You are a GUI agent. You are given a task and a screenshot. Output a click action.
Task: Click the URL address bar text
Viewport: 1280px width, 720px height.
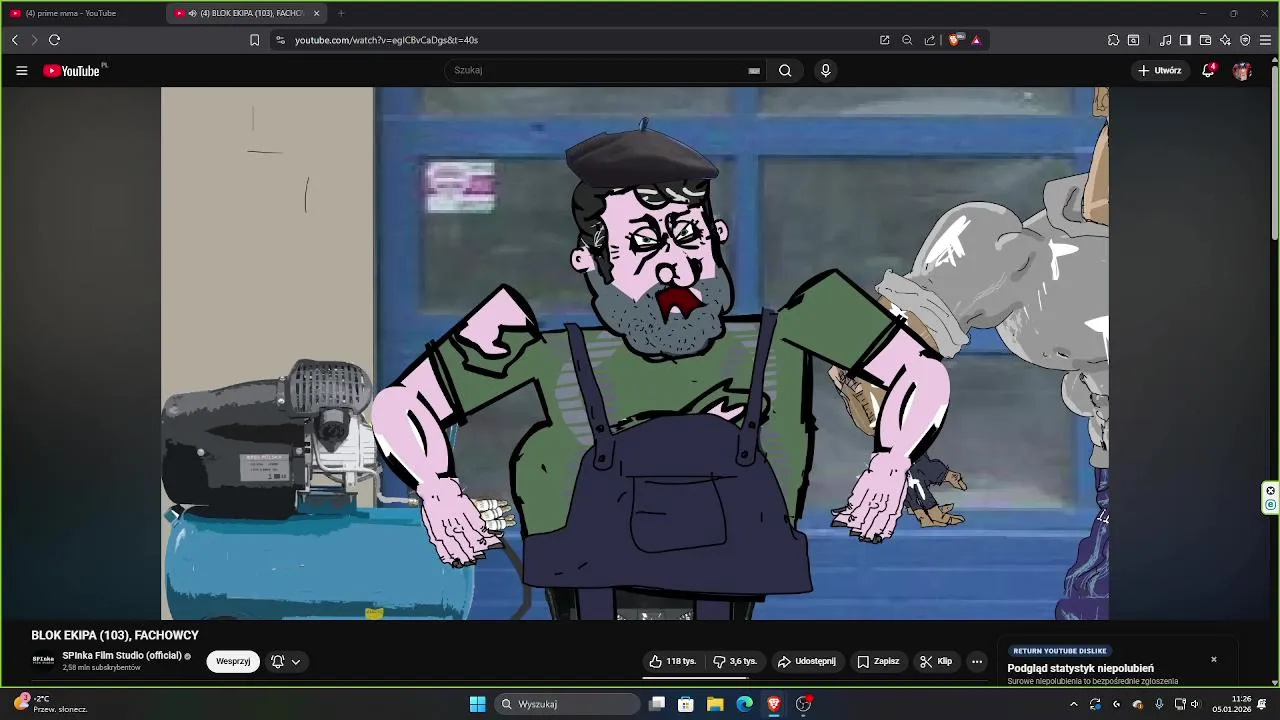(x=386, y=40)
